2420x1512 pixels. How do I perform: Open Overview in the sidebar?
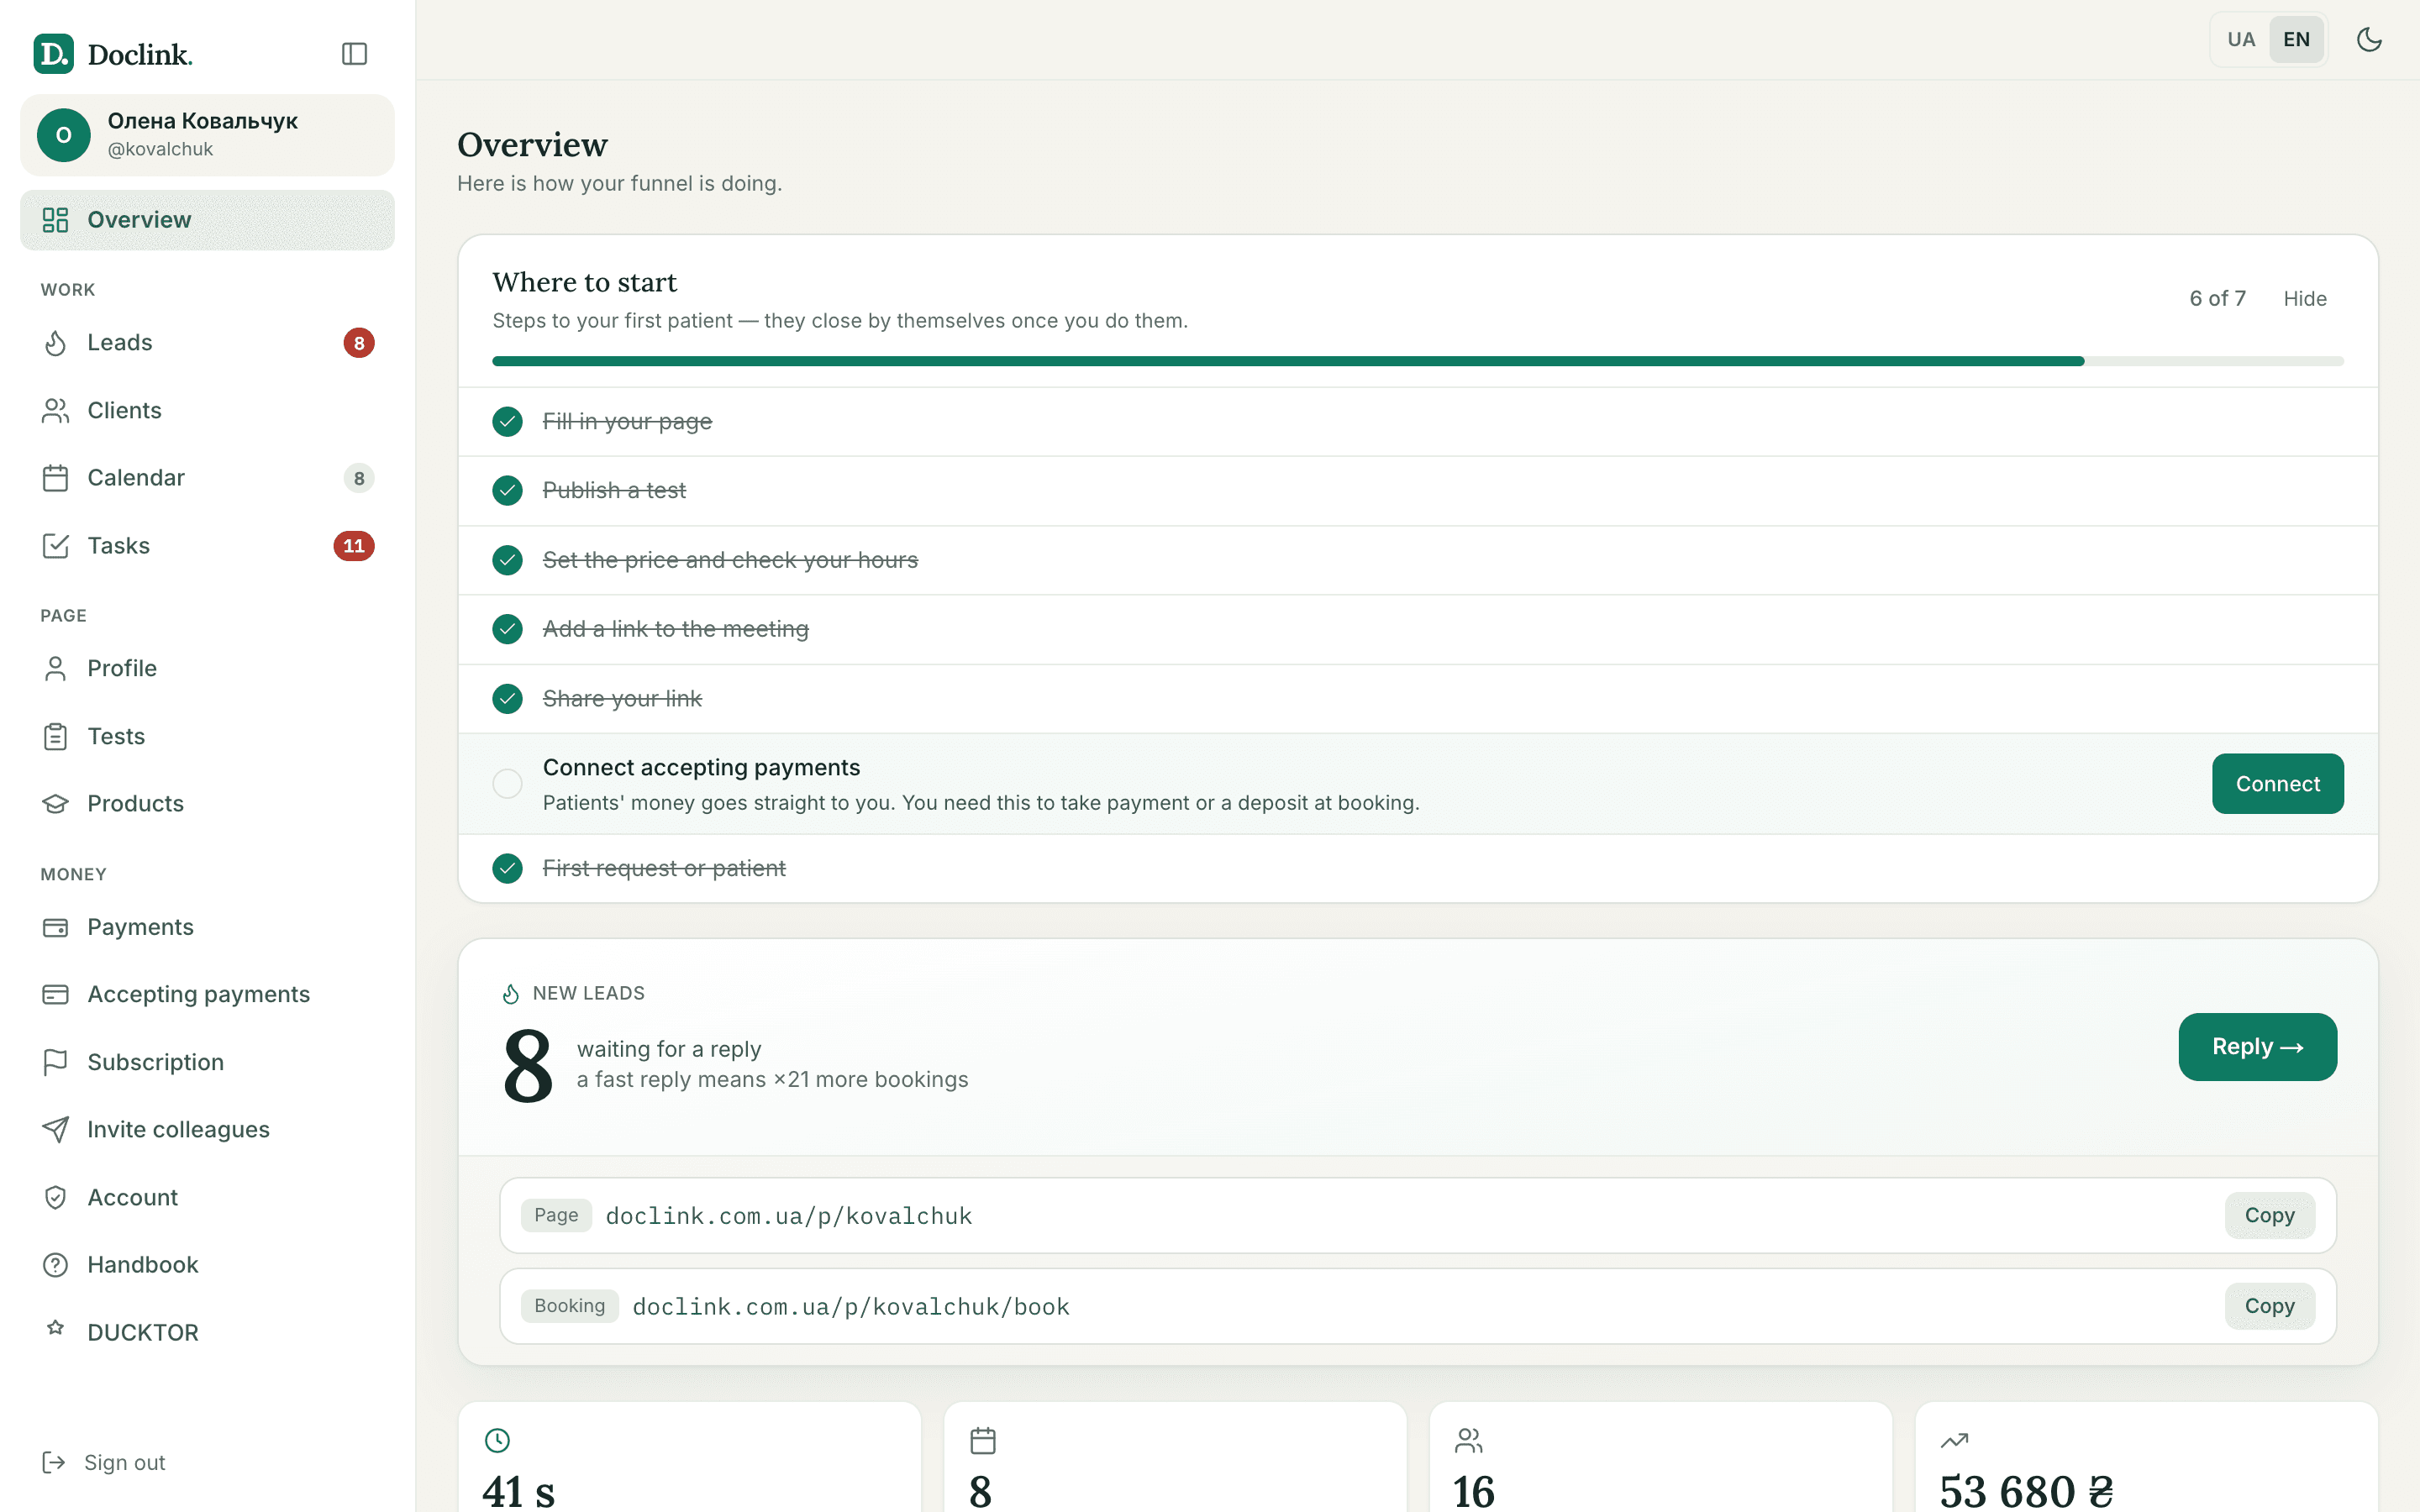(207, 220)
